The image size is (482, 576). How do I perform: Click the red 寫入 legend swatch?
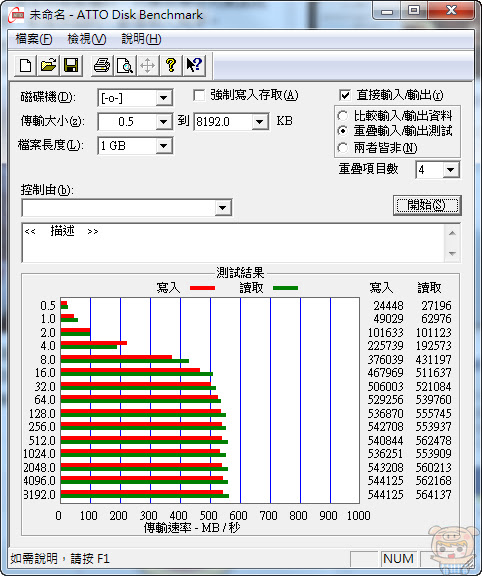click(202, 288)
